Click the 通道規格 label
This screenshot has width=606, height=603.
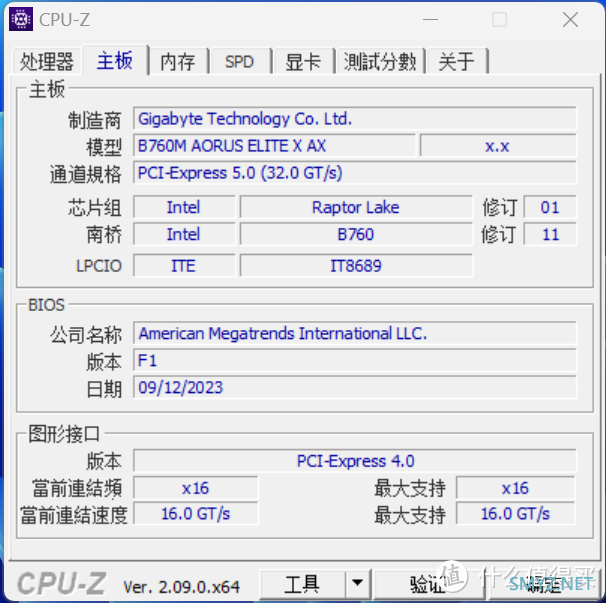[x=85, y=174]
